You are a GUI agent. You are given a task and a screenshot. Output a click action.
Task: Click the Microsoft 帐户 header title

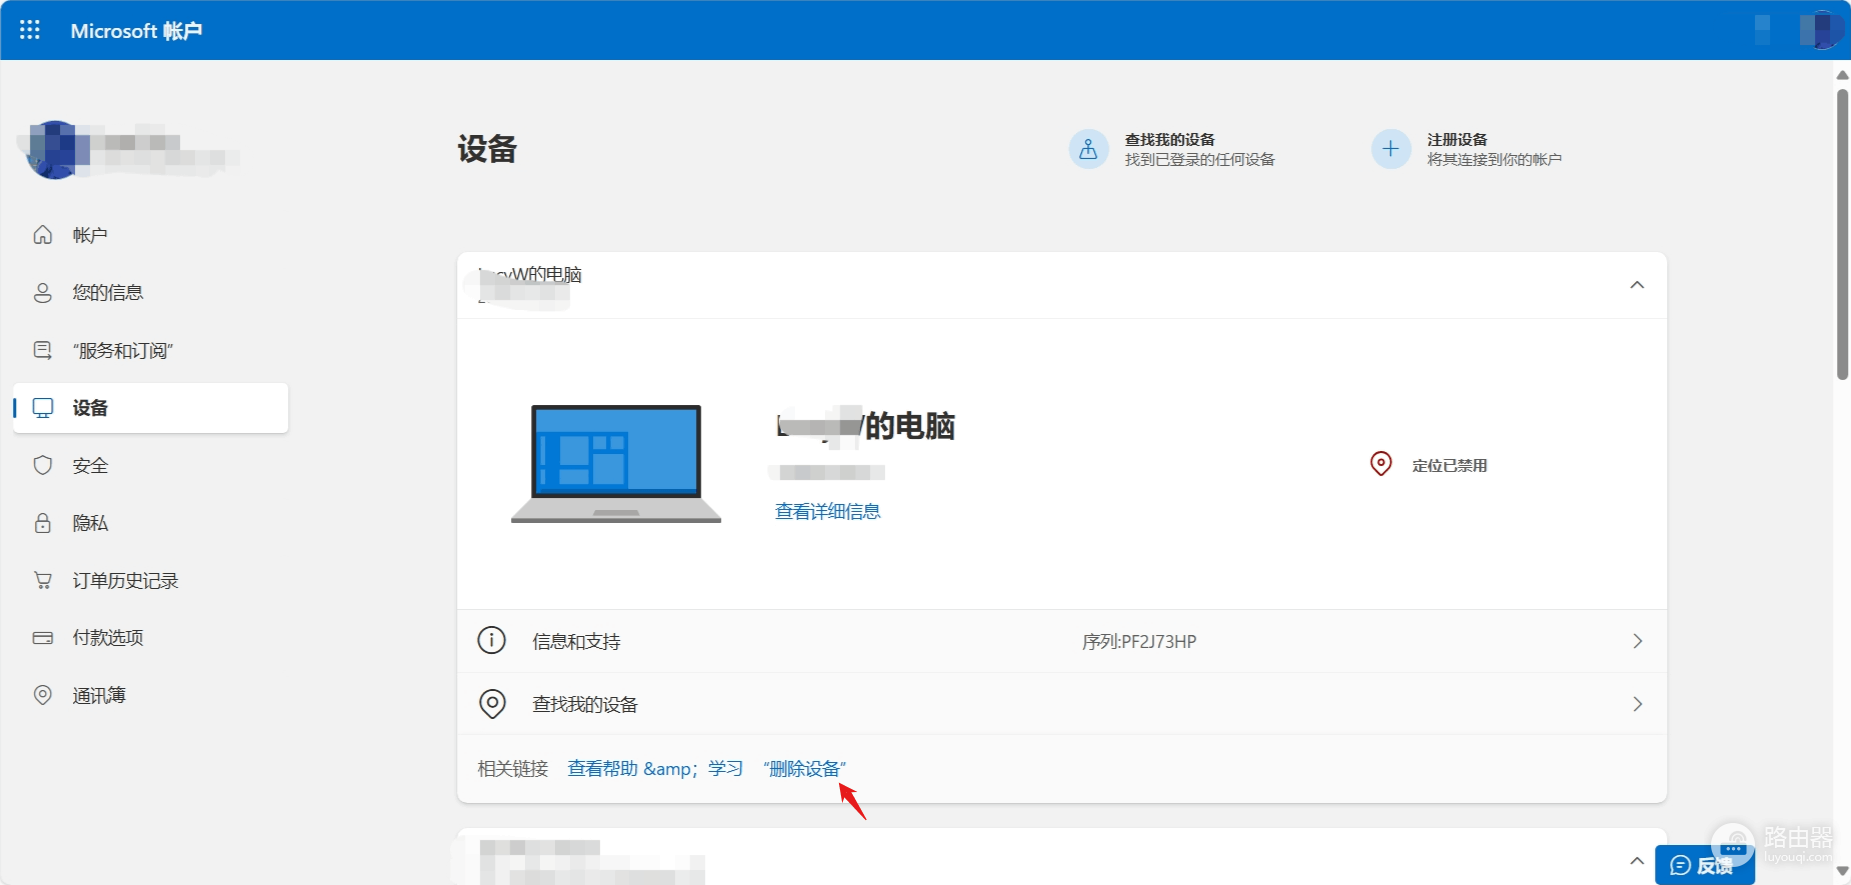pos(136,31)
